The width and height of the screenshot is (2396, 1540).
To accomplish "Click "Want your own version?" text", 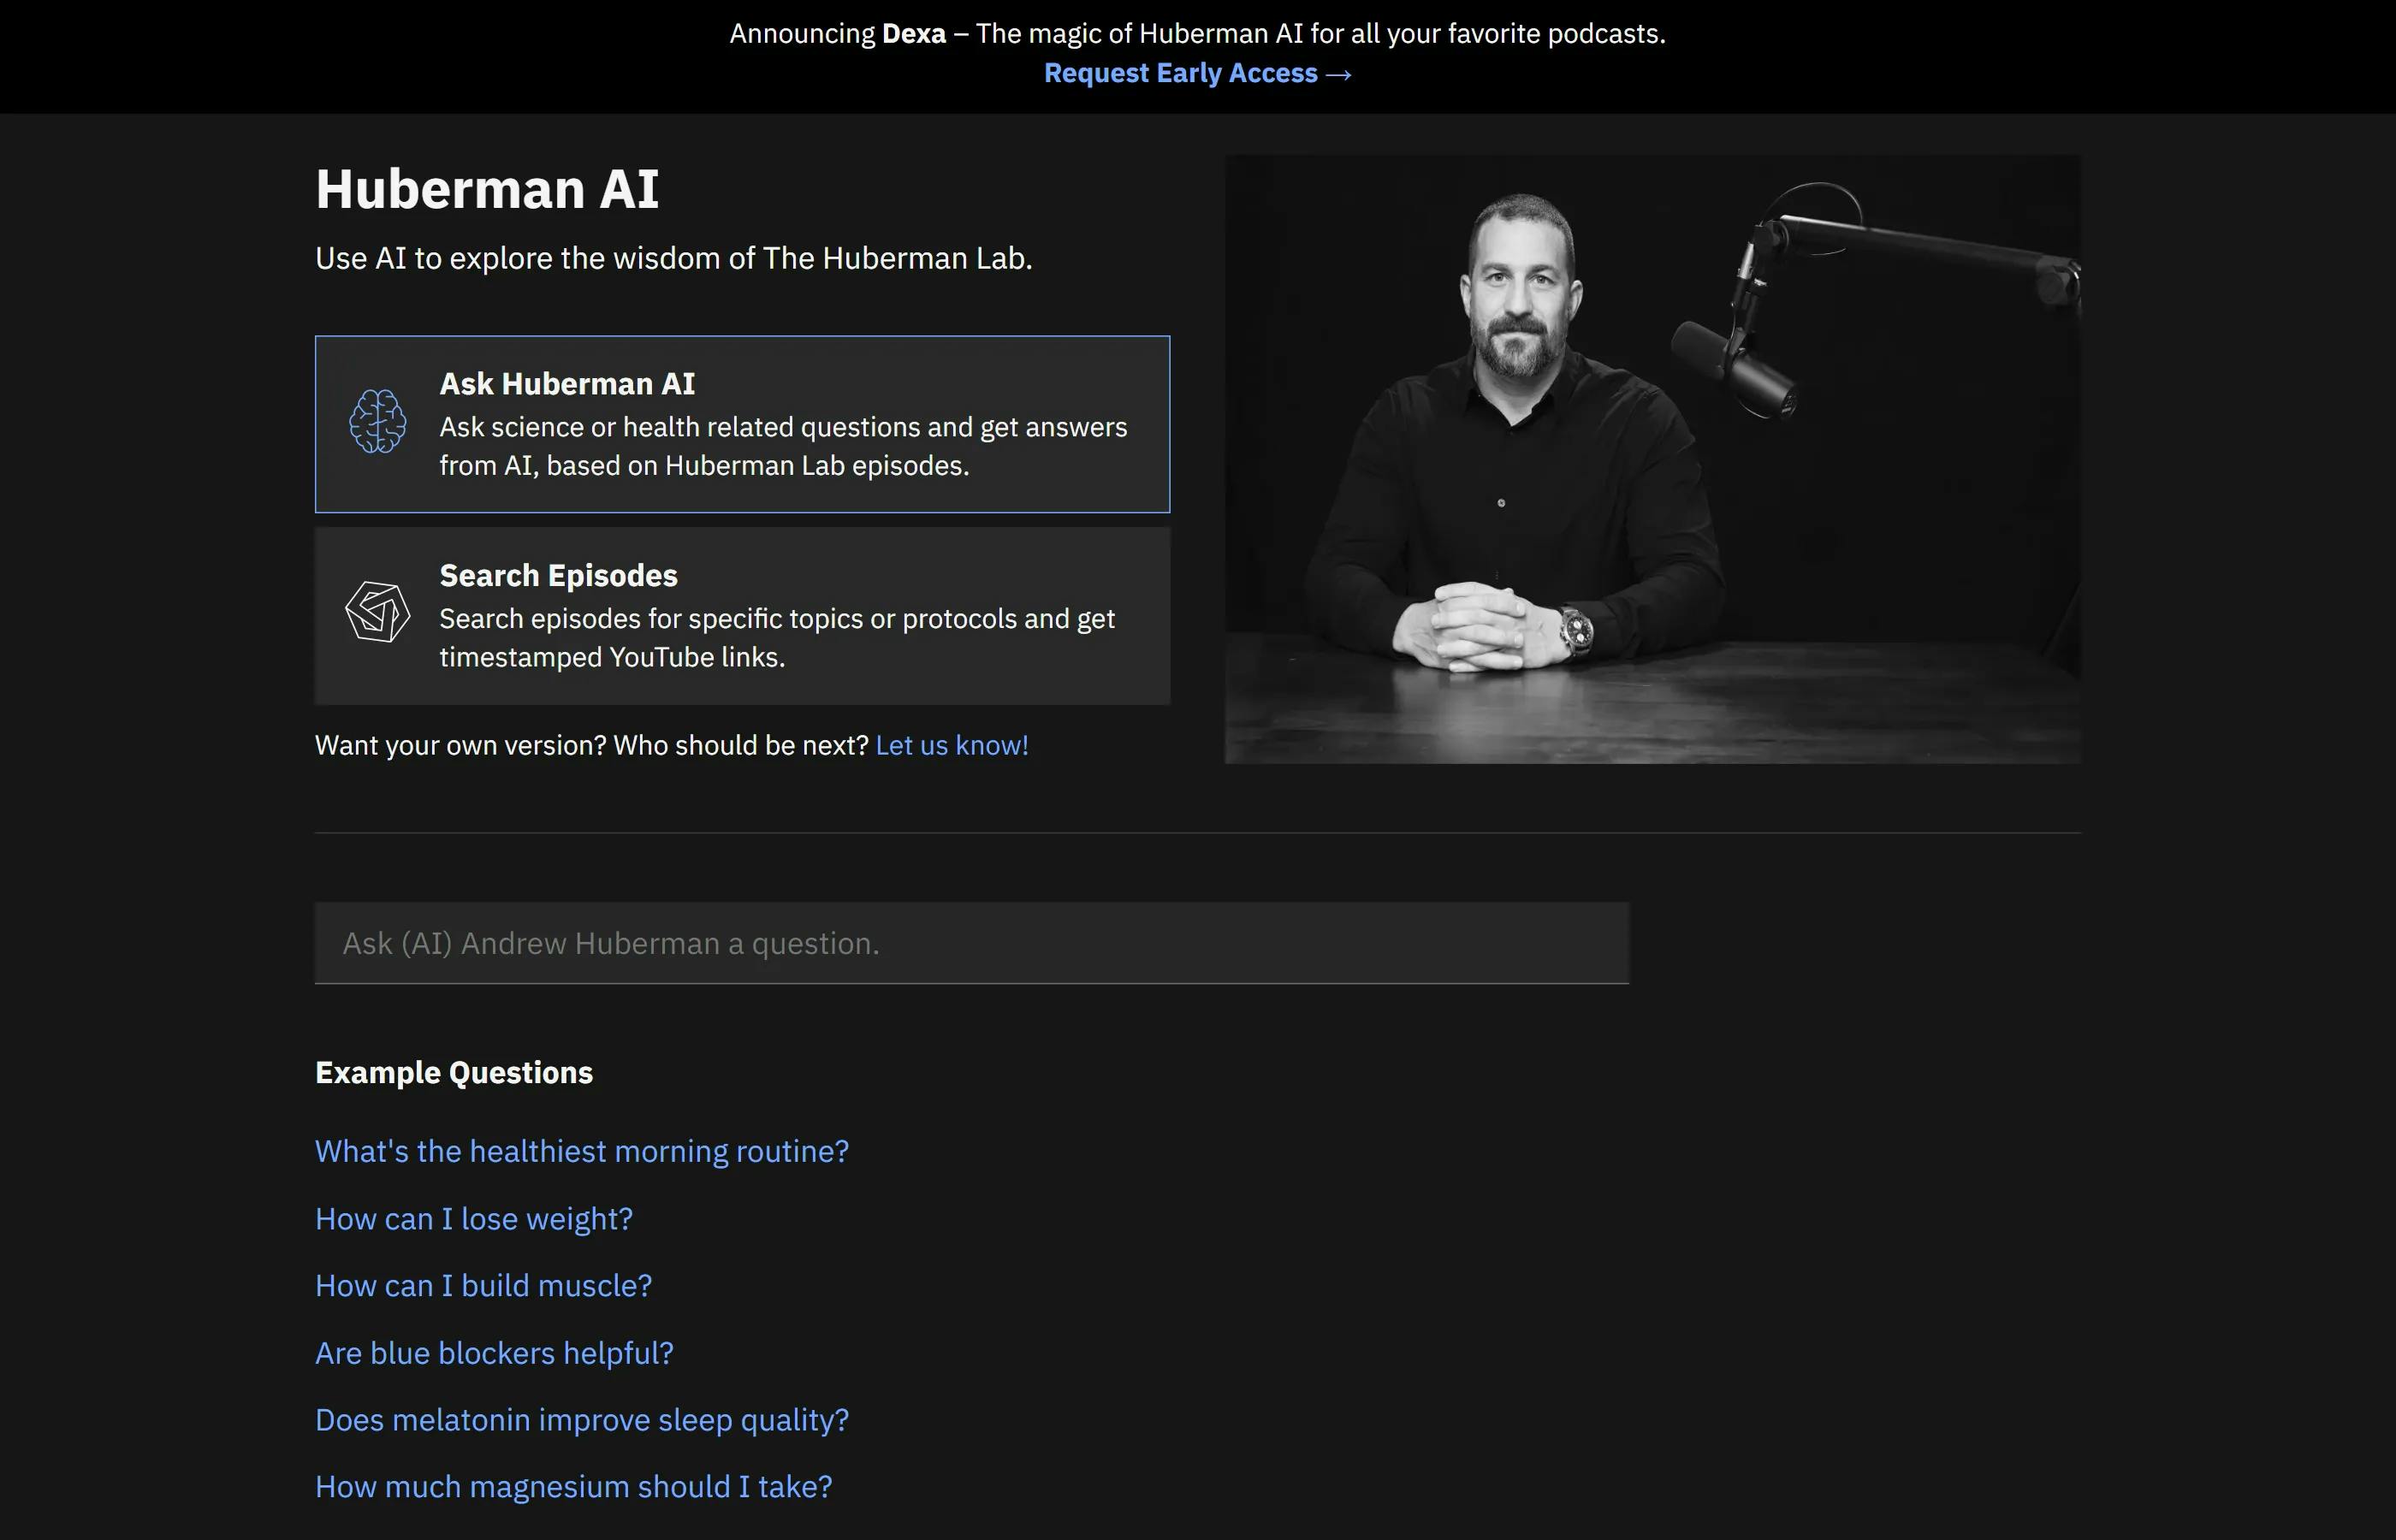I will pos(461,745).
